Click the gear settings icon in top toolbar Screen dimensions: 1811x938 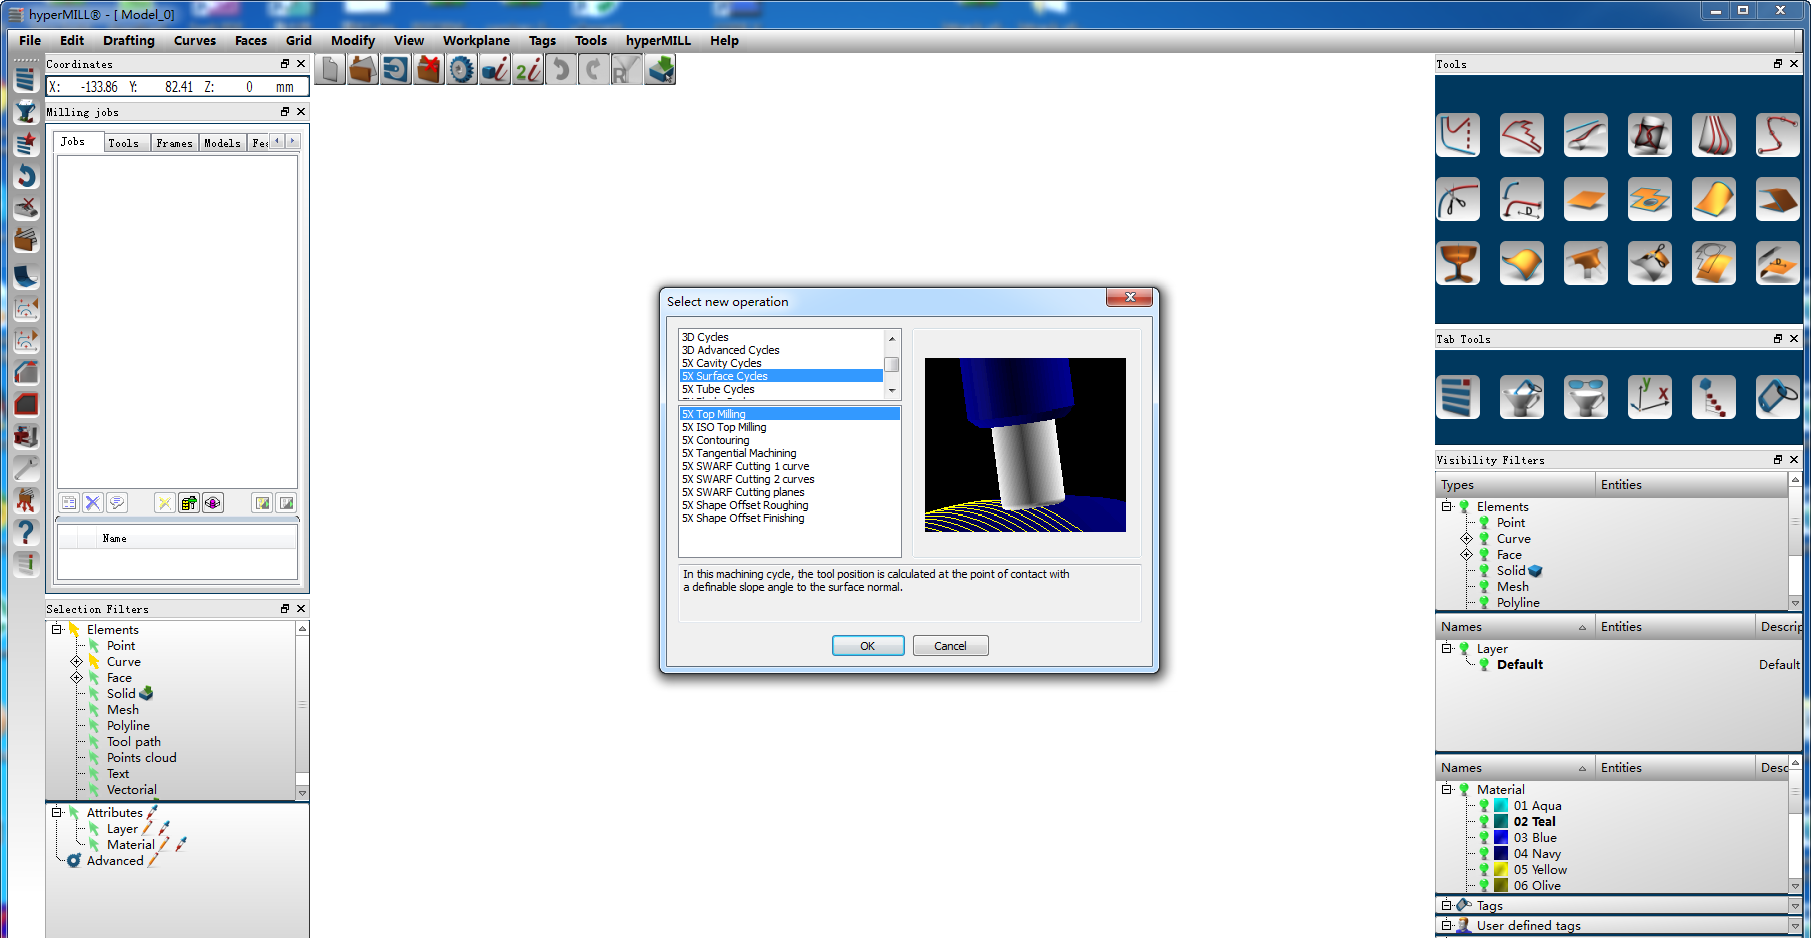(461, 70)
